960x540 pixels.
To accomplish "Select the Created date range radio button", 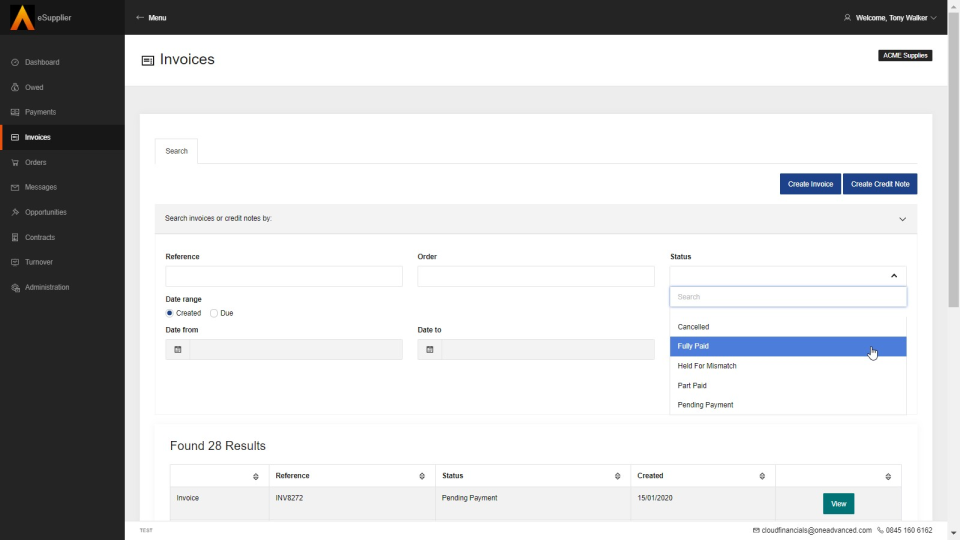I will (x=170, y=313).
